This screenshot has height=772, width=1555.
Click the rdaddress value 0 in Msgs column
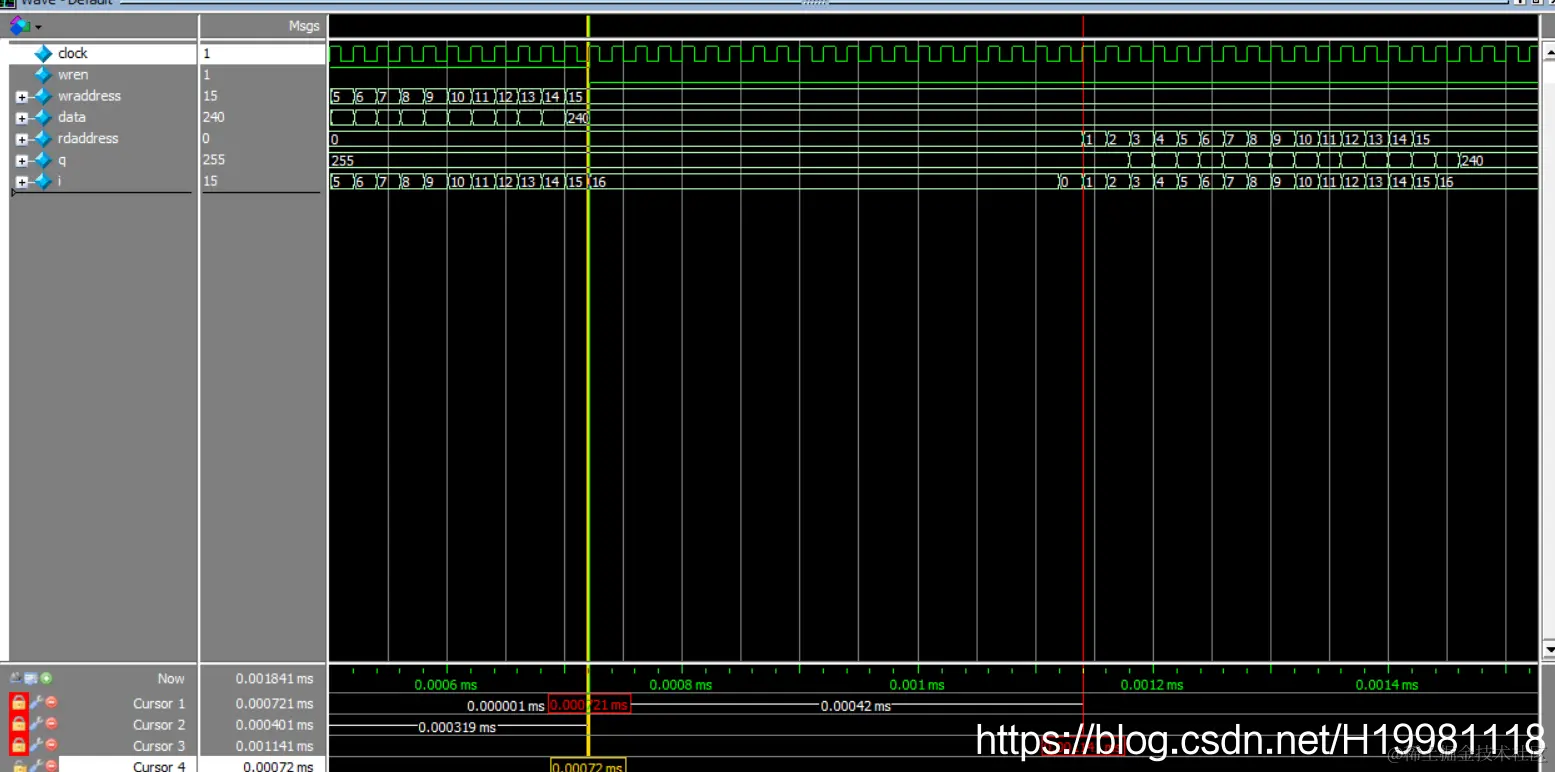(206, 139)
